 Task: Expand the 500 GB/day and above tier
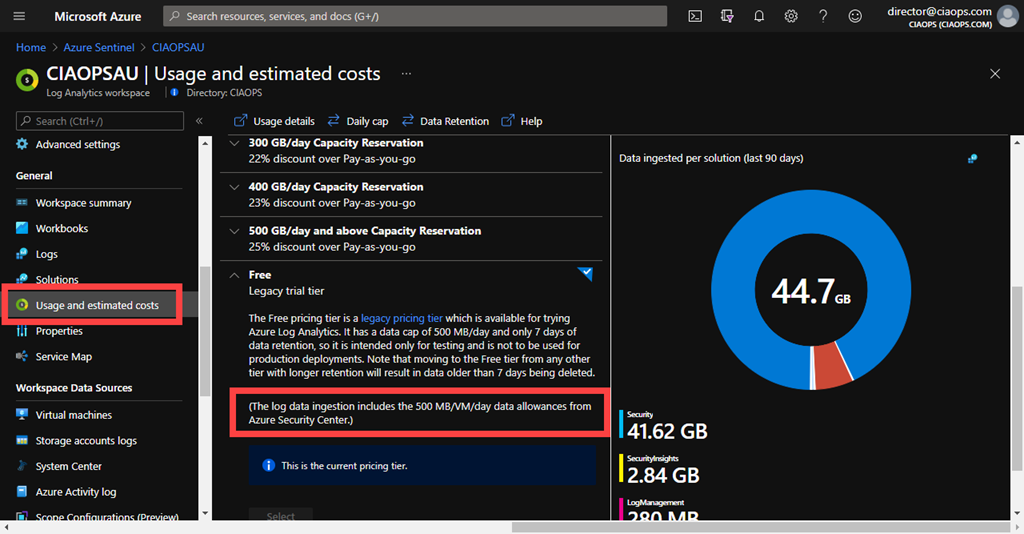coord(234,231)
